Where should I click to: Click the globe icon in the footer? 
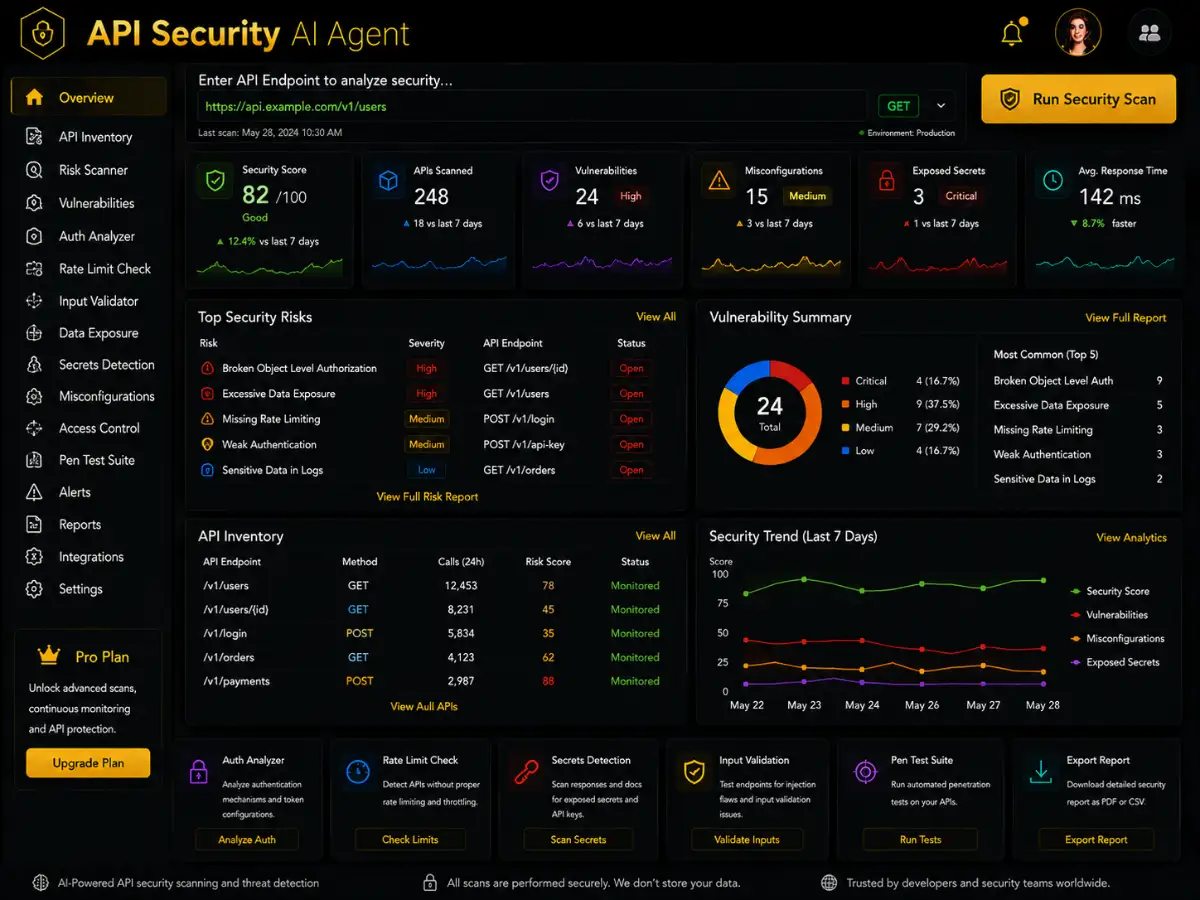click(x=829, y=883)
